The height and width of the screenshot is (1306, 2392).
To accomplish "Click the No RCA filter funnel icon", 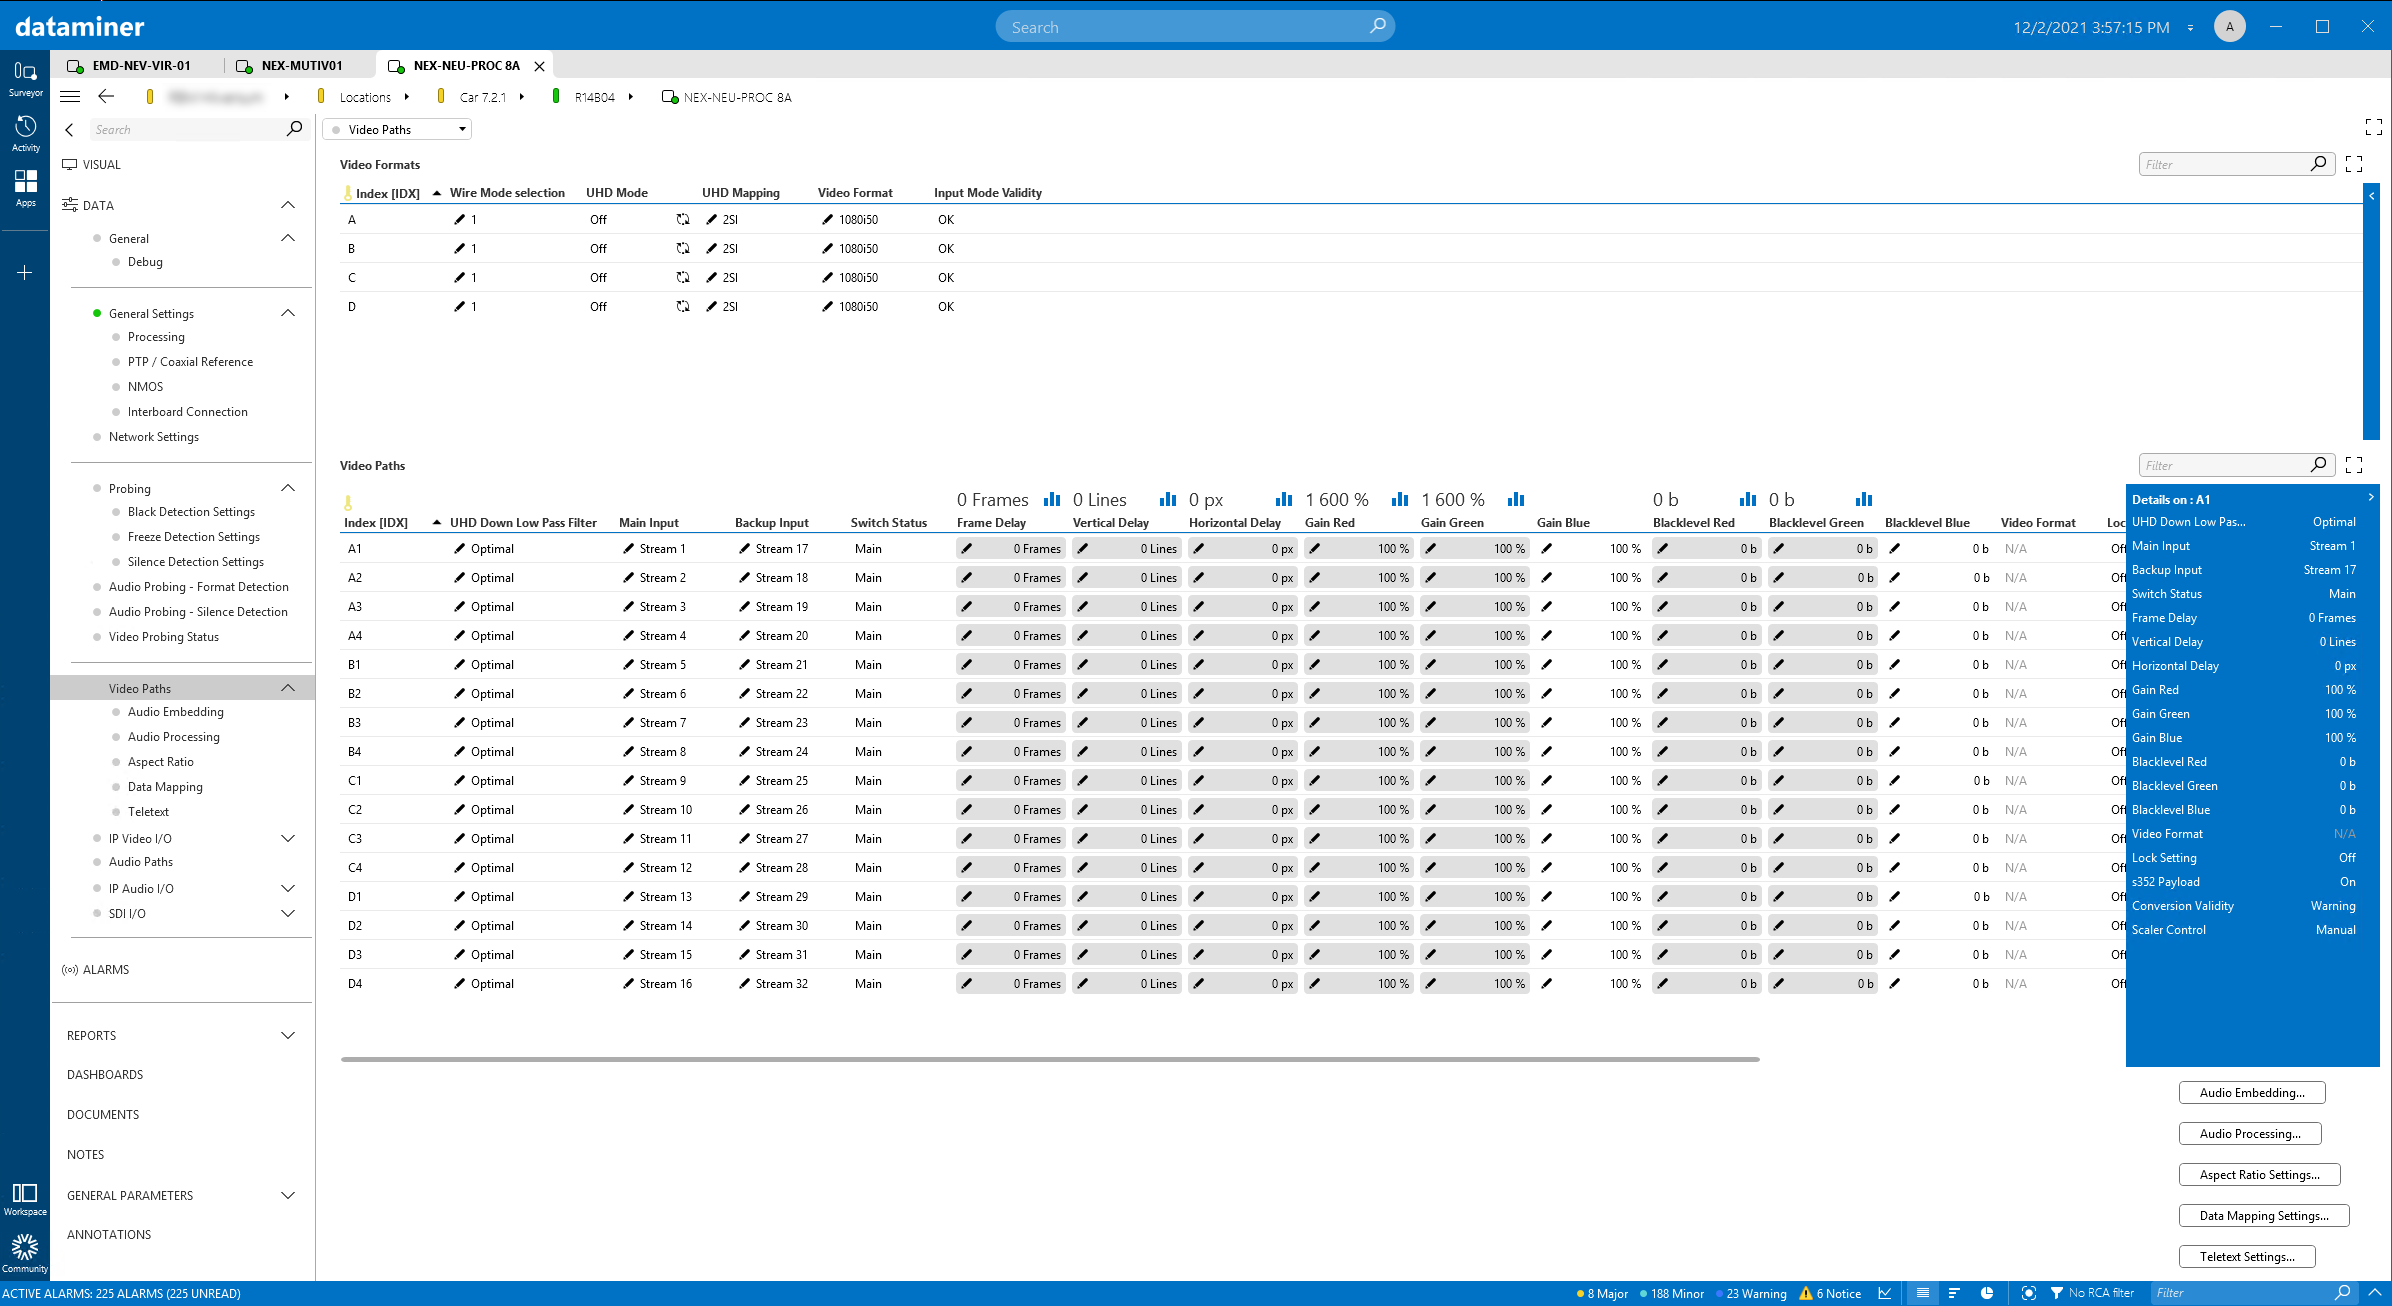I will tap(2057, 1293).
